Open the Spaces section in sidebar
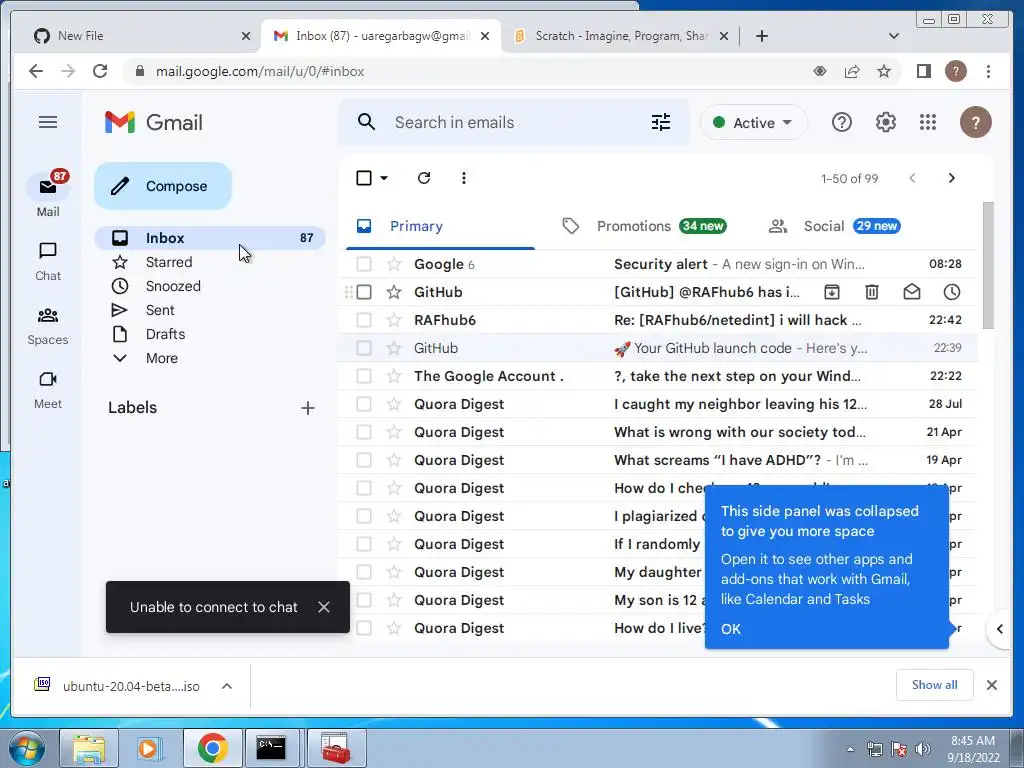The width and height of the screenshot is (1024, 768). pos(48,325)
